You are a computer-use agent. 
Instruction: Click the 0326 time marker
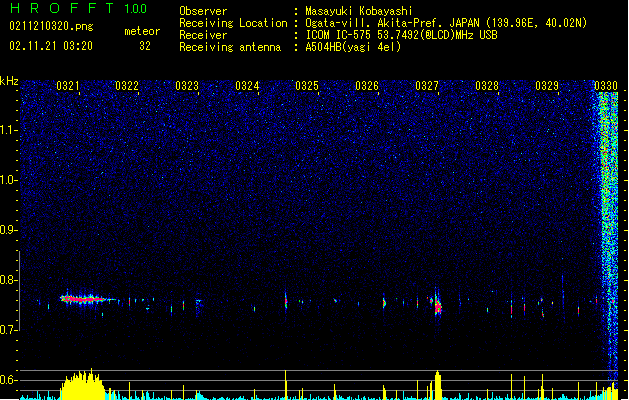pos(367,86)
